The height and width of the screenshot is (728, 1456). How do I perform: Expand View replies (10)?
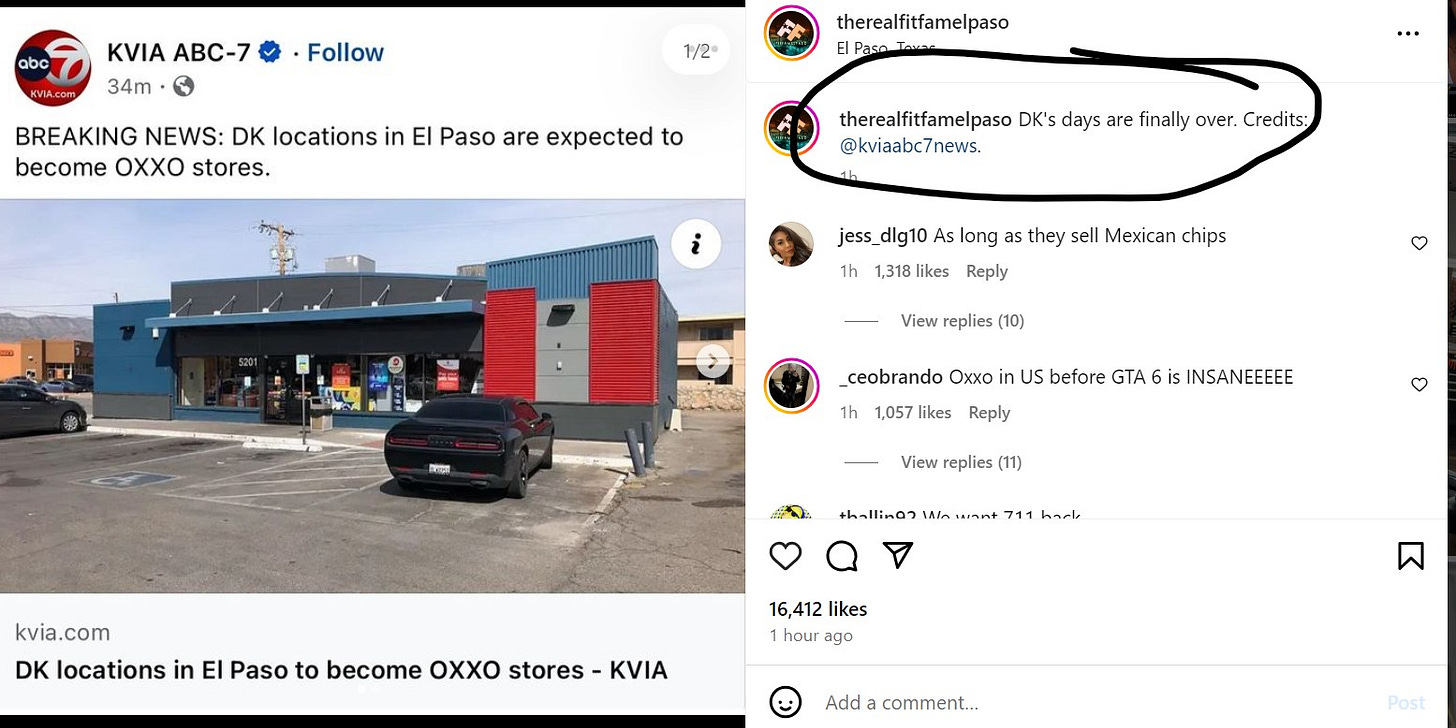[962, 321]
